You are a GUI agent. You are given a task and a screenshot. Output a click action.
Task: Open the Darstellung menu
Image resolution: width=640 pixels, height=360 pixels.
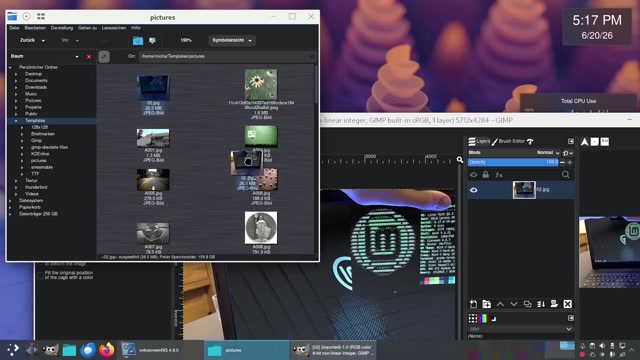(62, 28)
